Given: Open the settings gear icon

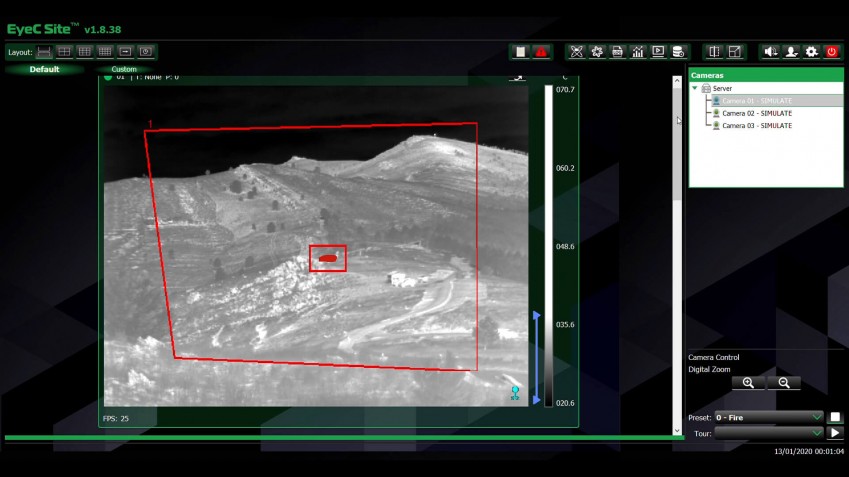Looking at the screenshot, I should coord(811,52).
